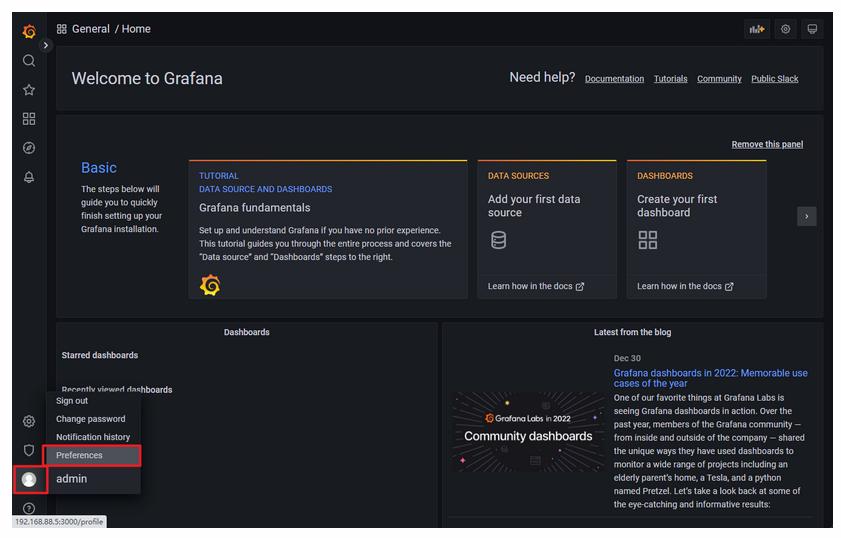Choose Preferences in the user menu
The image size is (841, 538).
92,455
